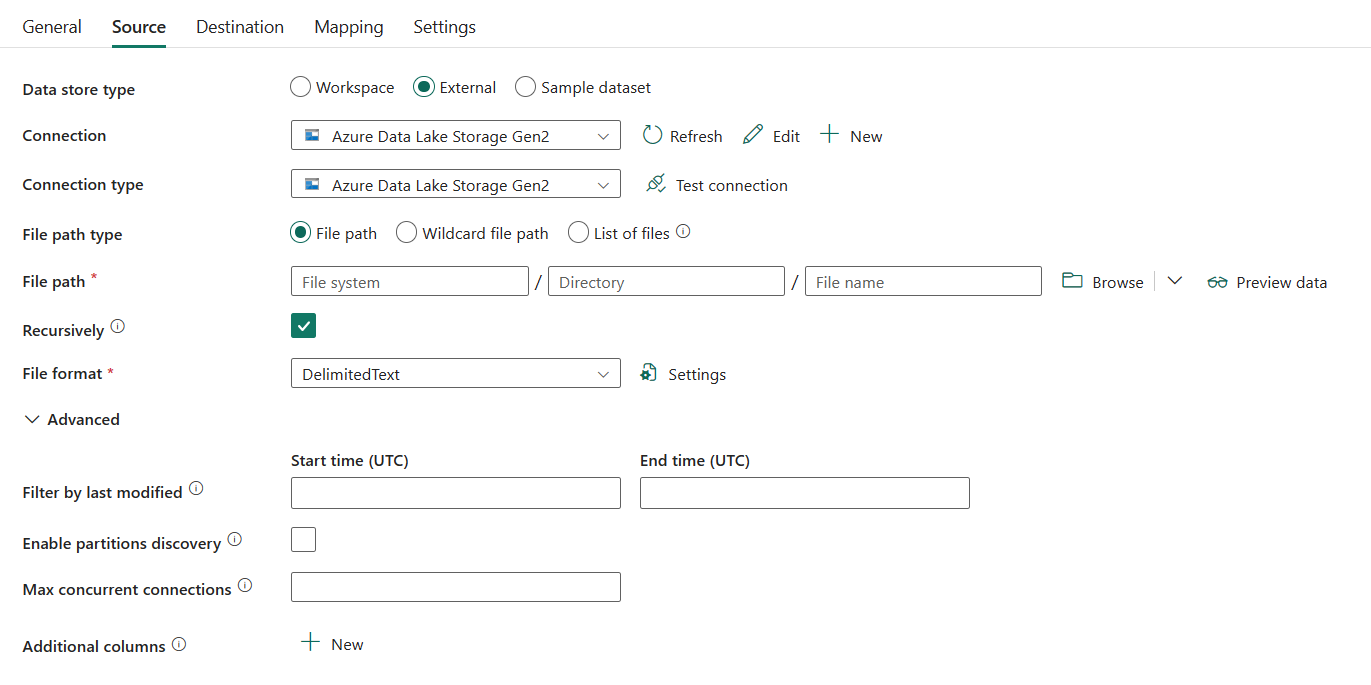Open the chevron dropdown next to Browse
Screen dimensions: 1371x685
click(1175, 281)
